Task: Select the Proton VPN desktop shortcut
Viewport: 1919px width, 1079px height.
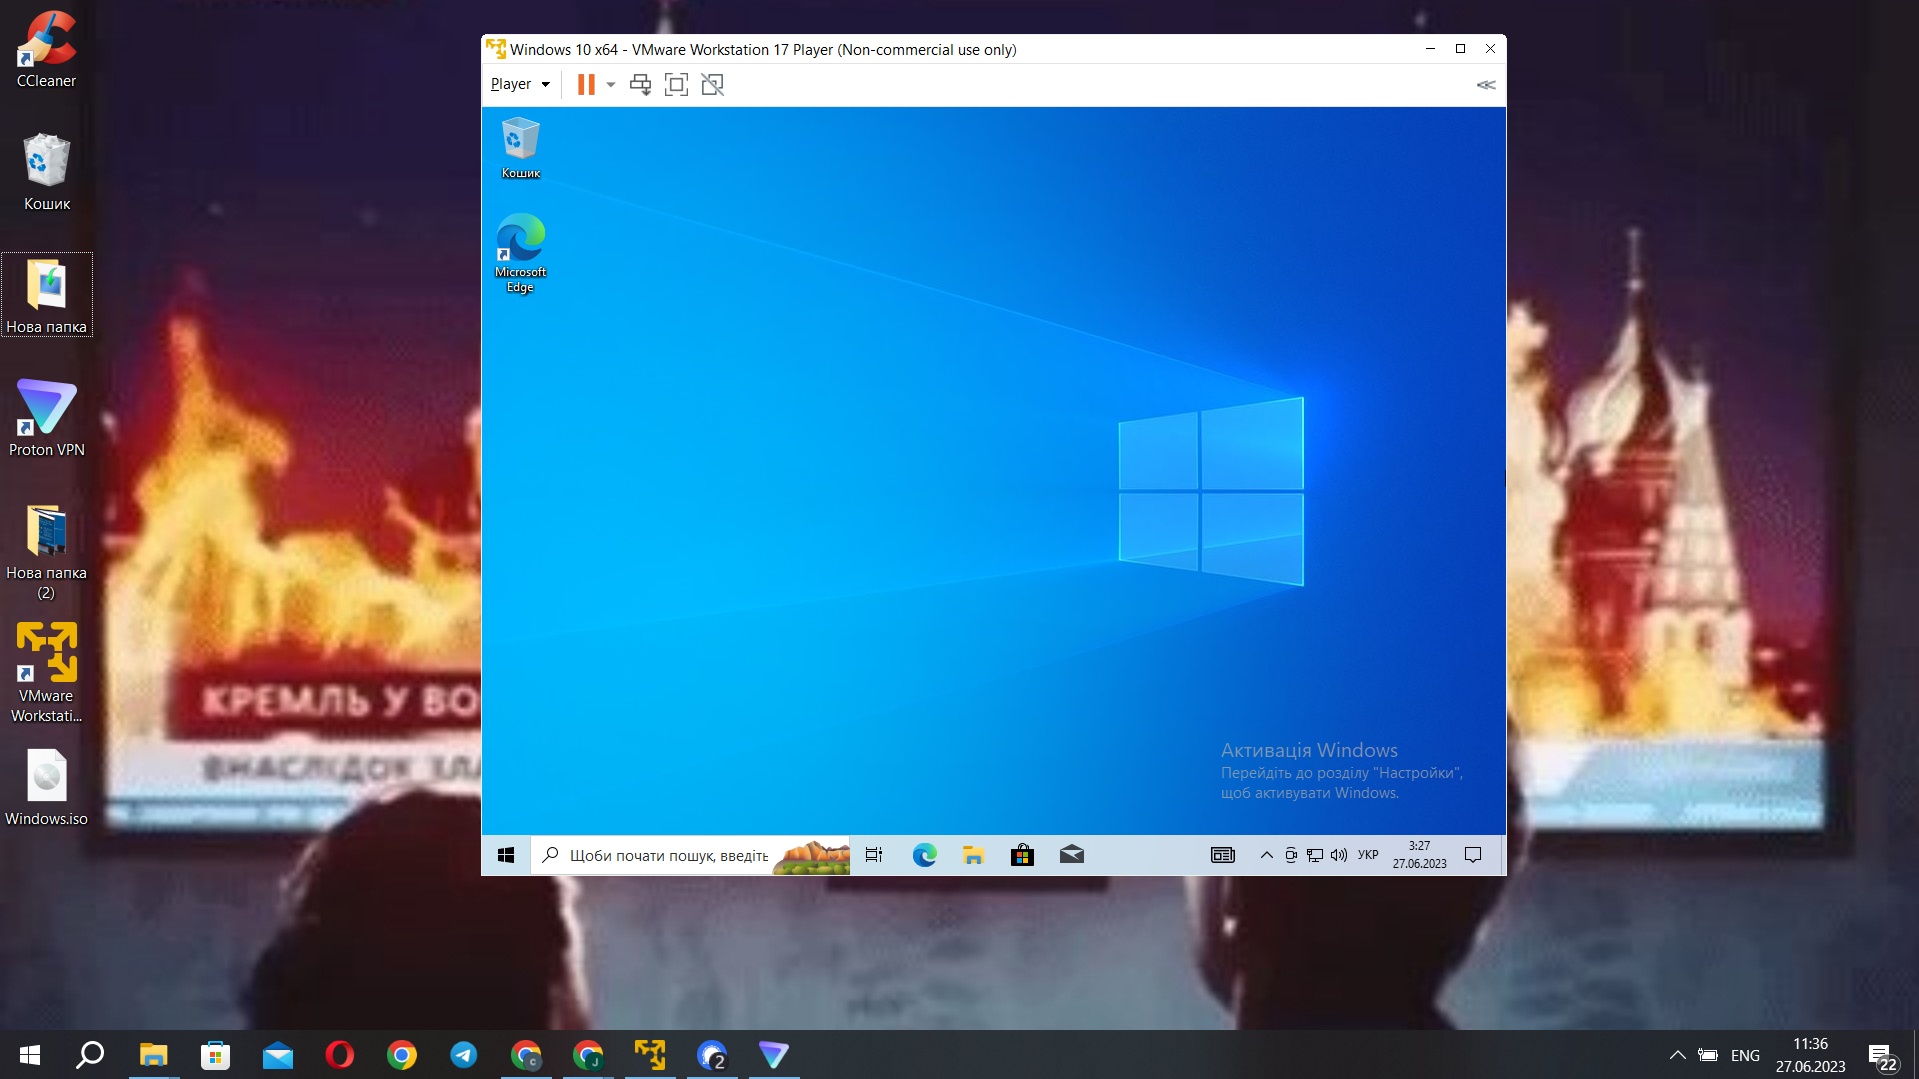Action: [x=46, y=418]
